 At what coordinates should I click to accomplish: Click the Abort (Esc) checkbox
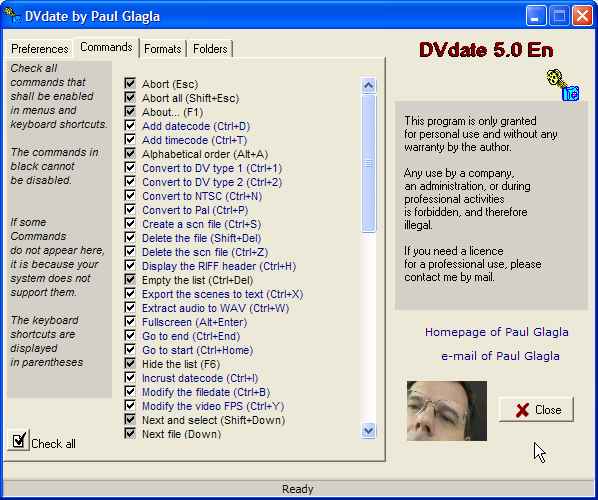130,83
